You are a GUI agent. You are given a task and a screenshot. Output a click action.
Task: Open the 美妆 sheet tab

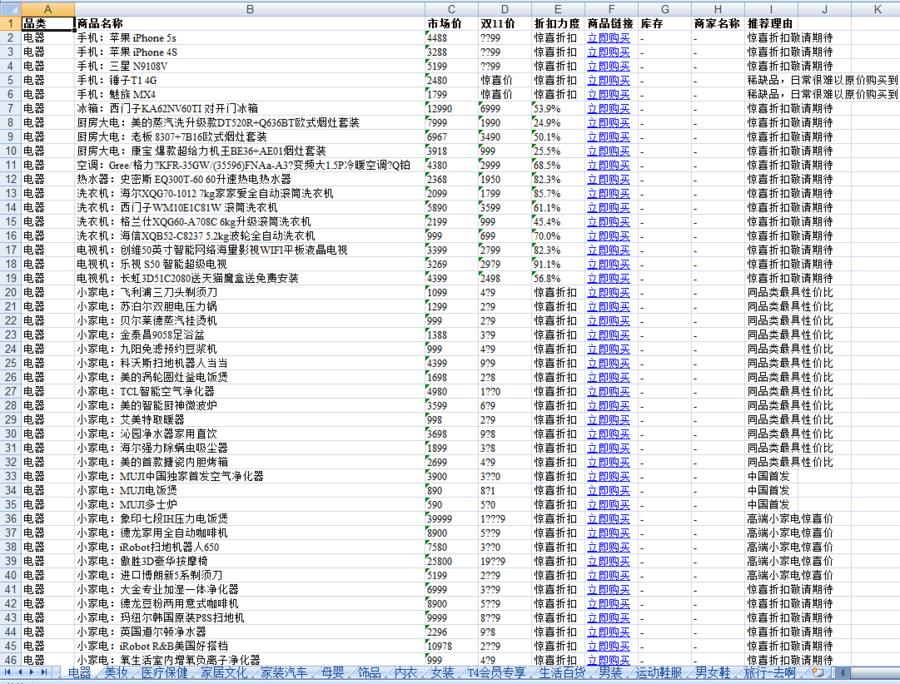point(115,672)
